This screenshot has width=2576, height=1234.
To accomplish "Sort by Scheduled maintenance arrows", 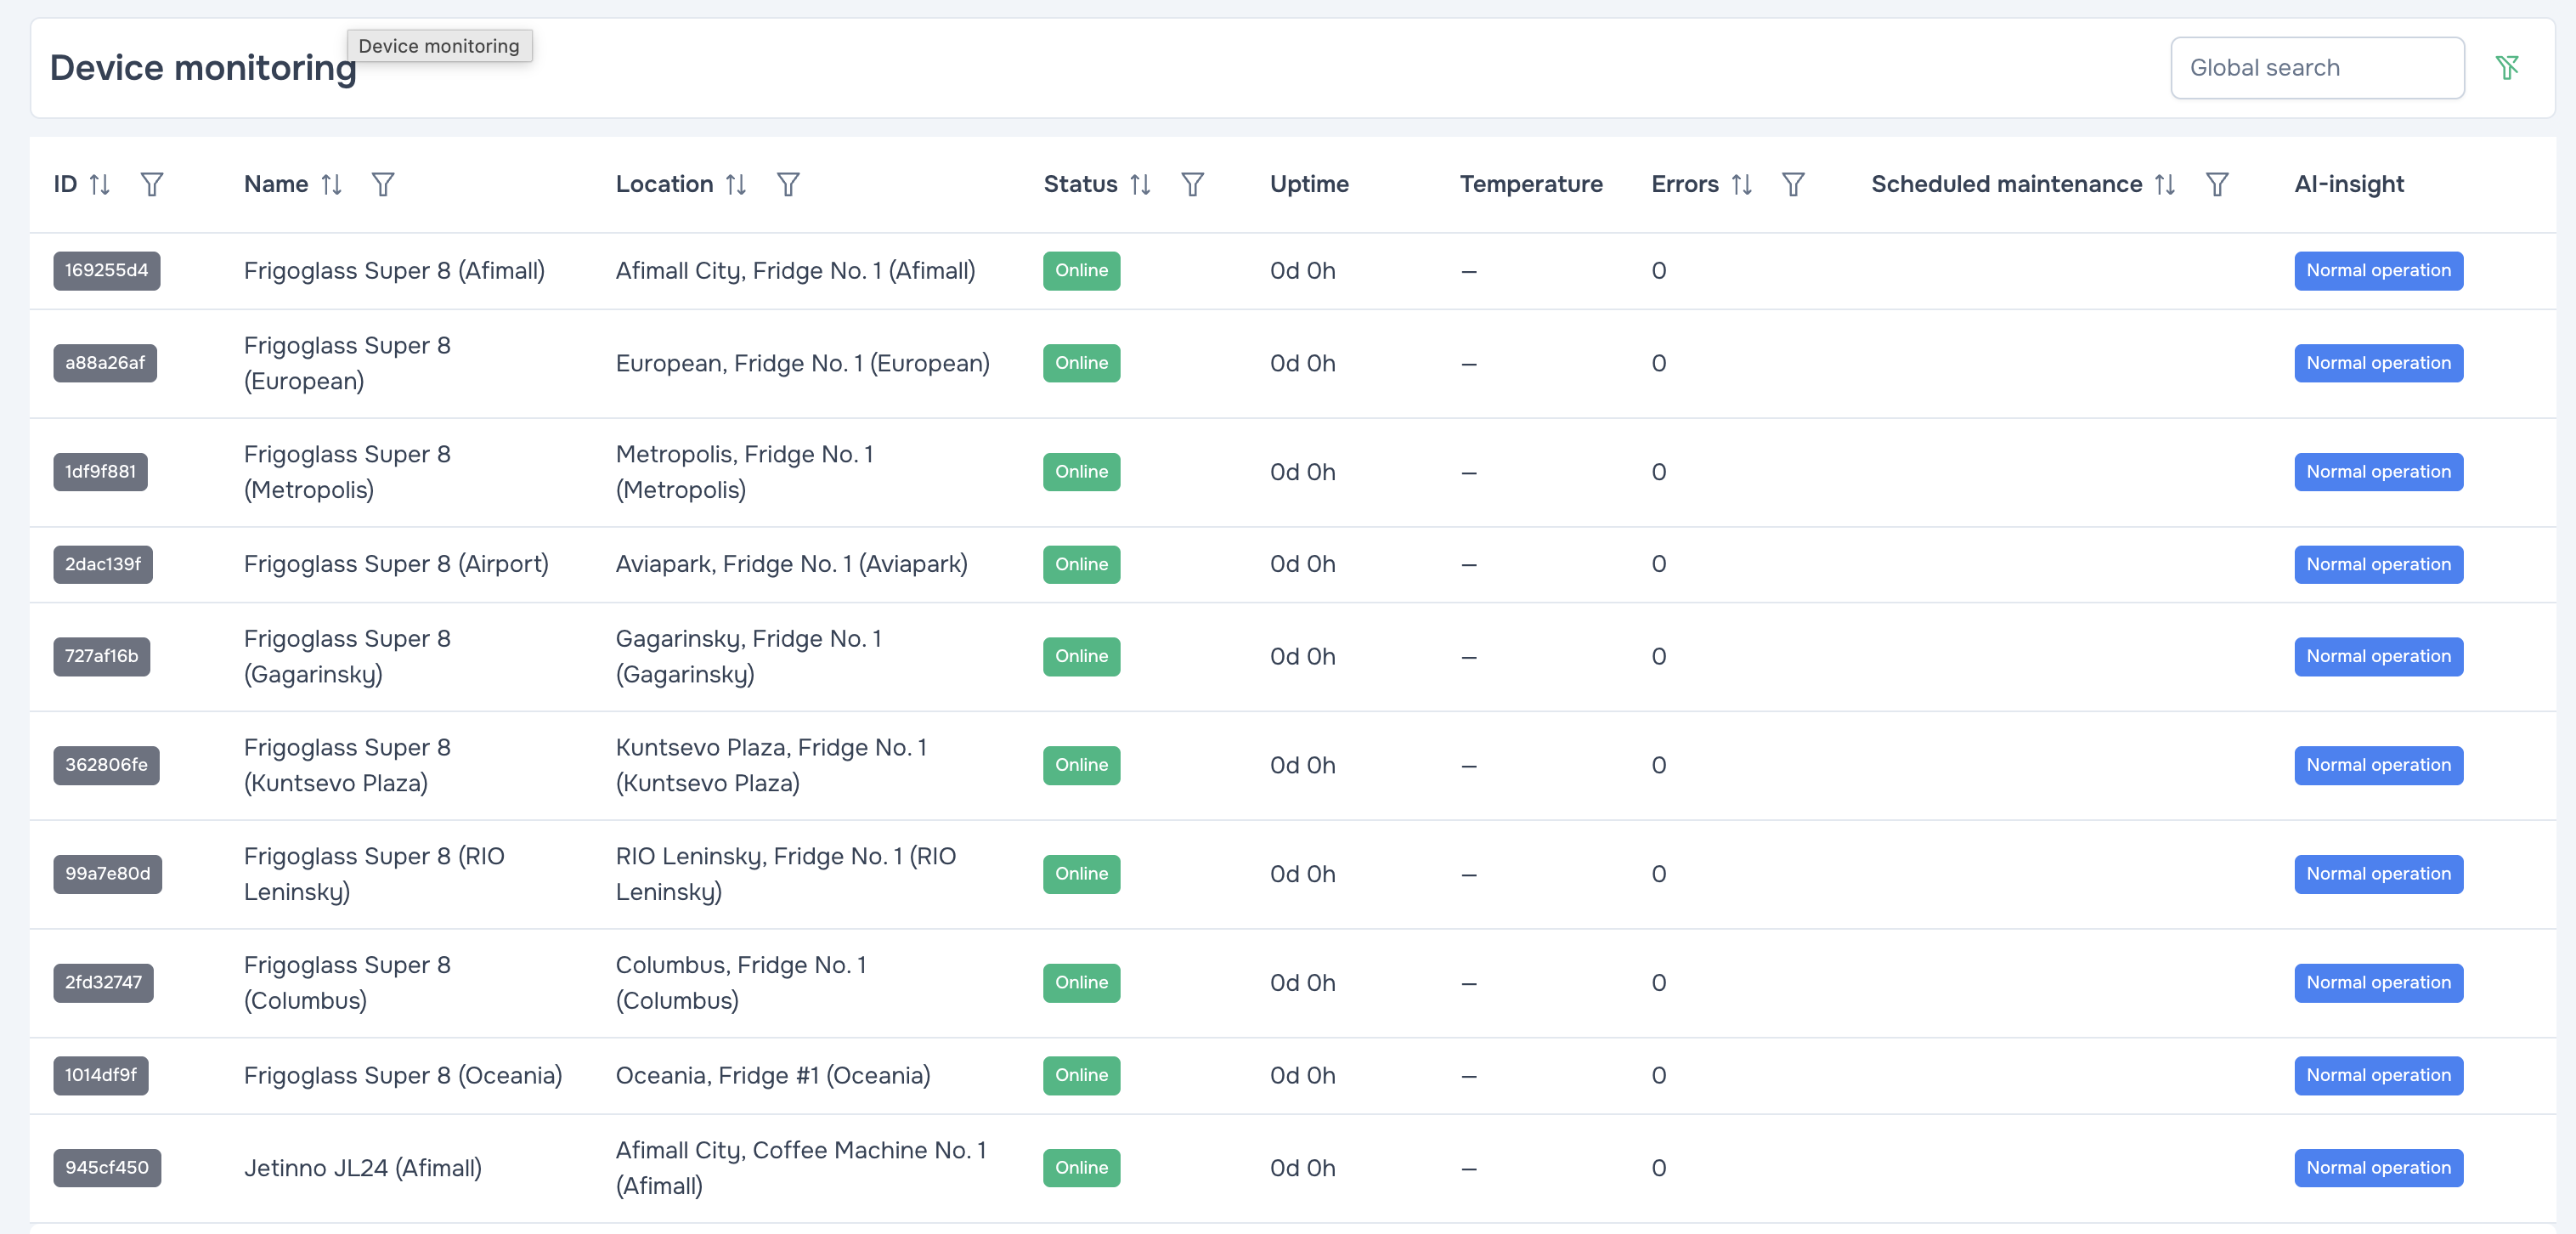I will (x=2165, y=184).
